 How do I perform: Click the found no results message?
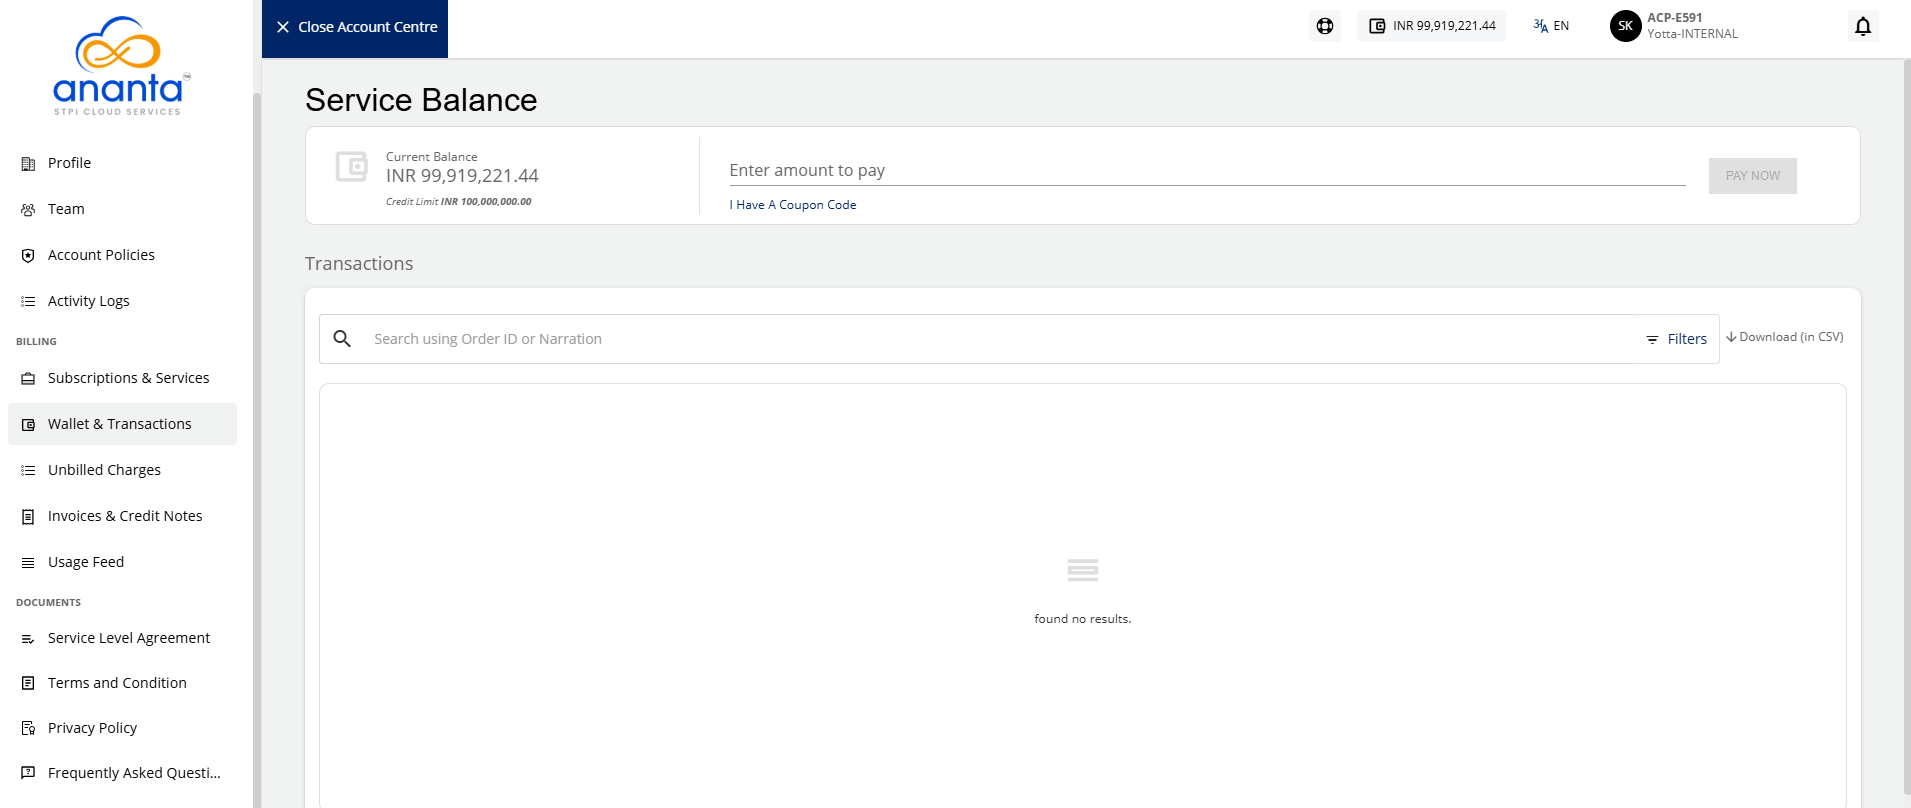coord(1083,619)
